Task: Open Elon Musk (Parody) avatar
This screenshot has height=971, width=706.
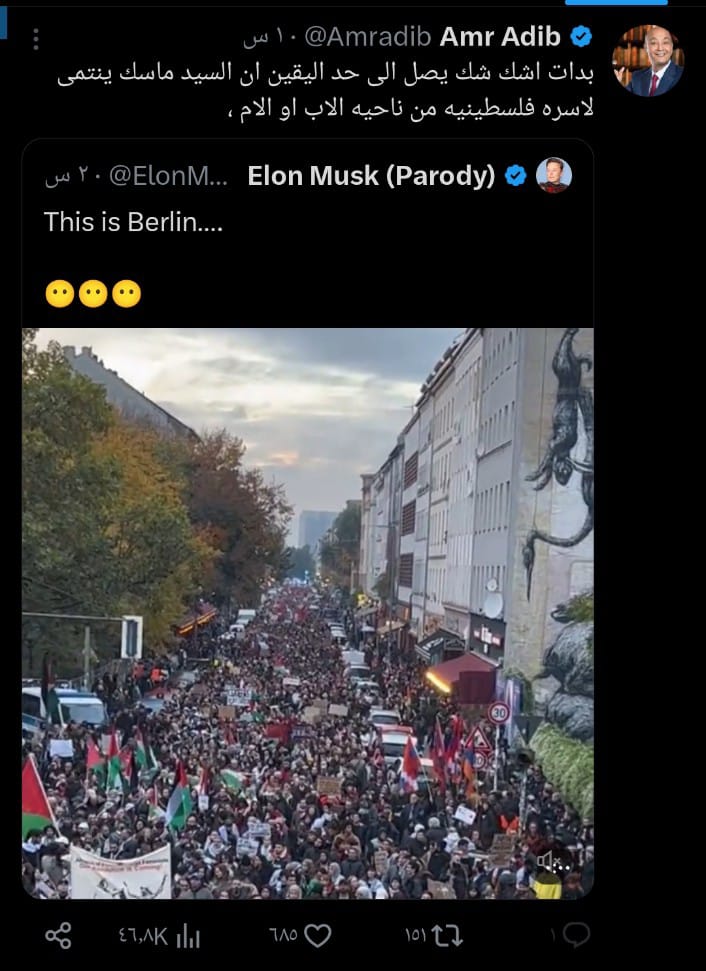Action: point(554,175)
